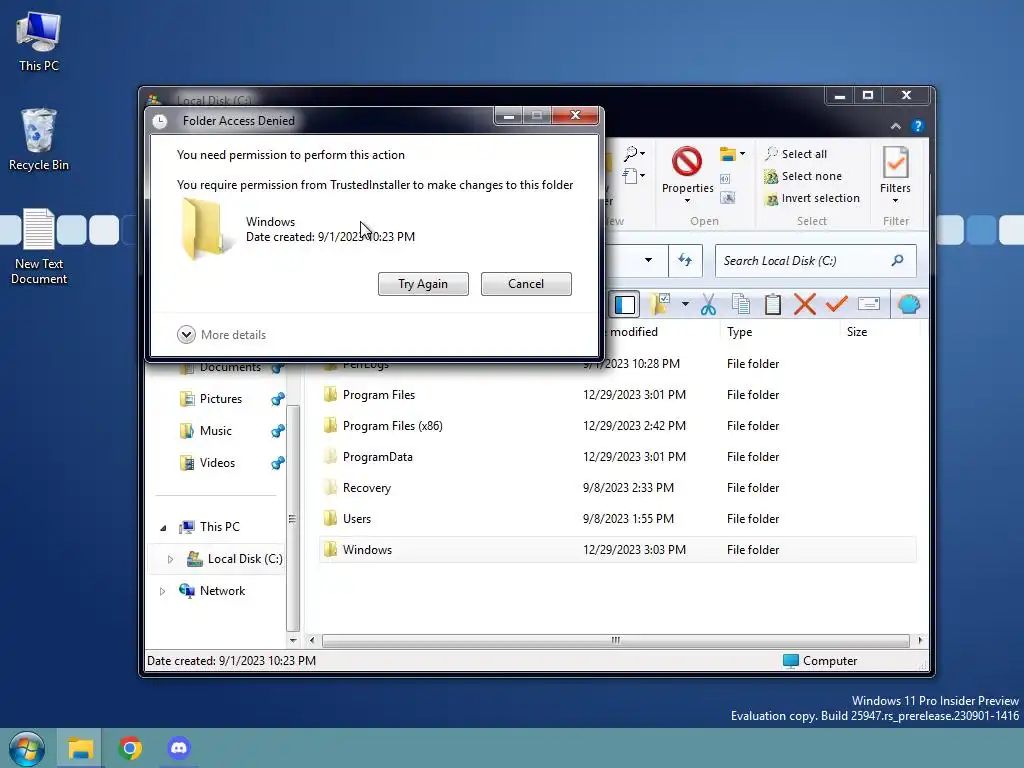The height and width of the screenshot is (768, 1024).
Task: Click the pin icon beside Pictures
Action: point(278,399)
